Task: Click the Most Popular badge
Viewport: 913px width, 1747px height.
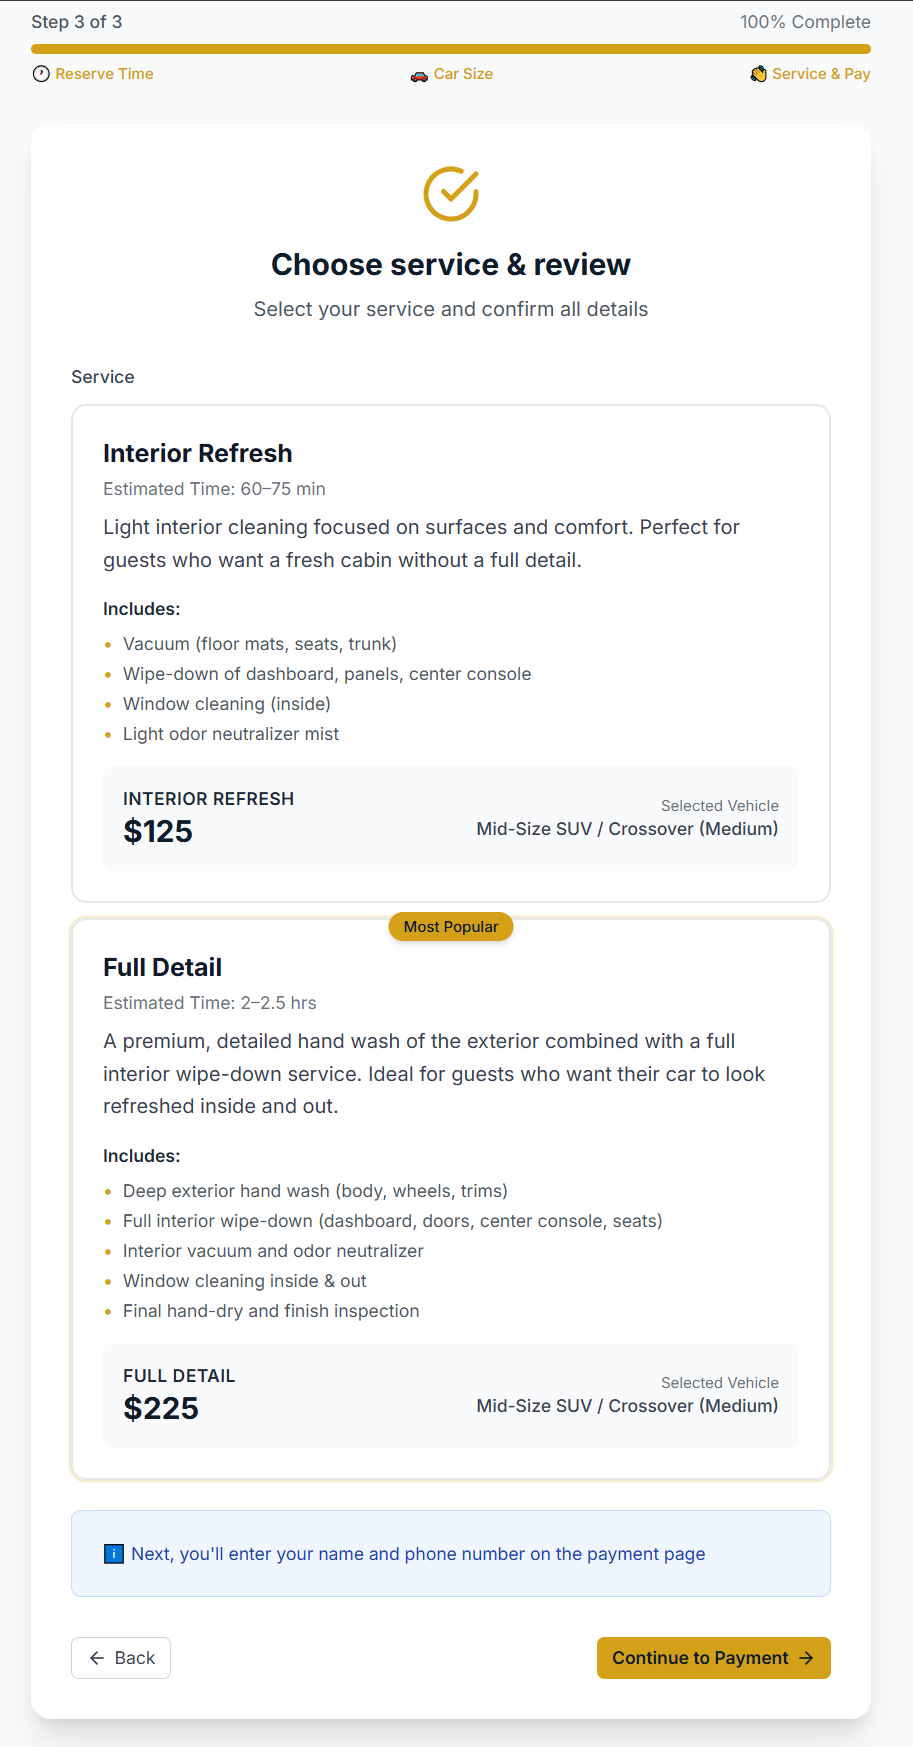Action: [451, 927]
